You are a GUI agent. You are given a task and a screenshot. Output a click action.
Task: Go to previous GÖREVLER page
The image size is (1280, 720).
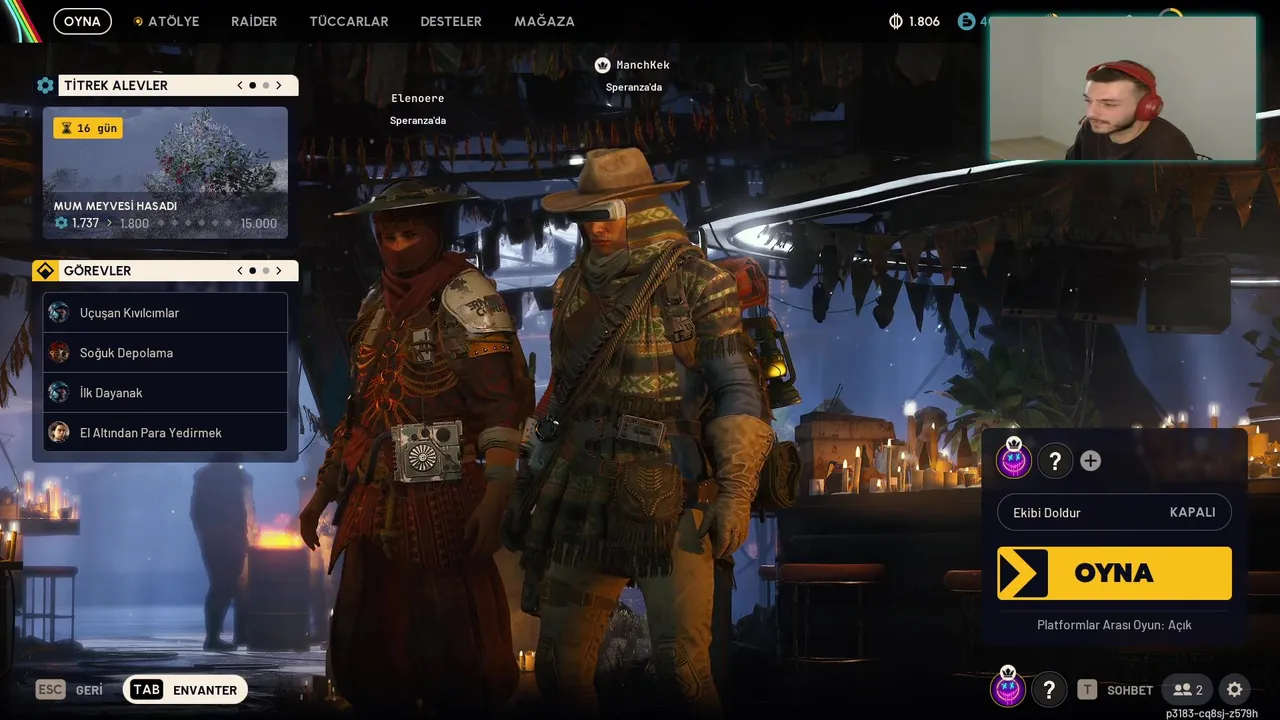click(240, 271)
